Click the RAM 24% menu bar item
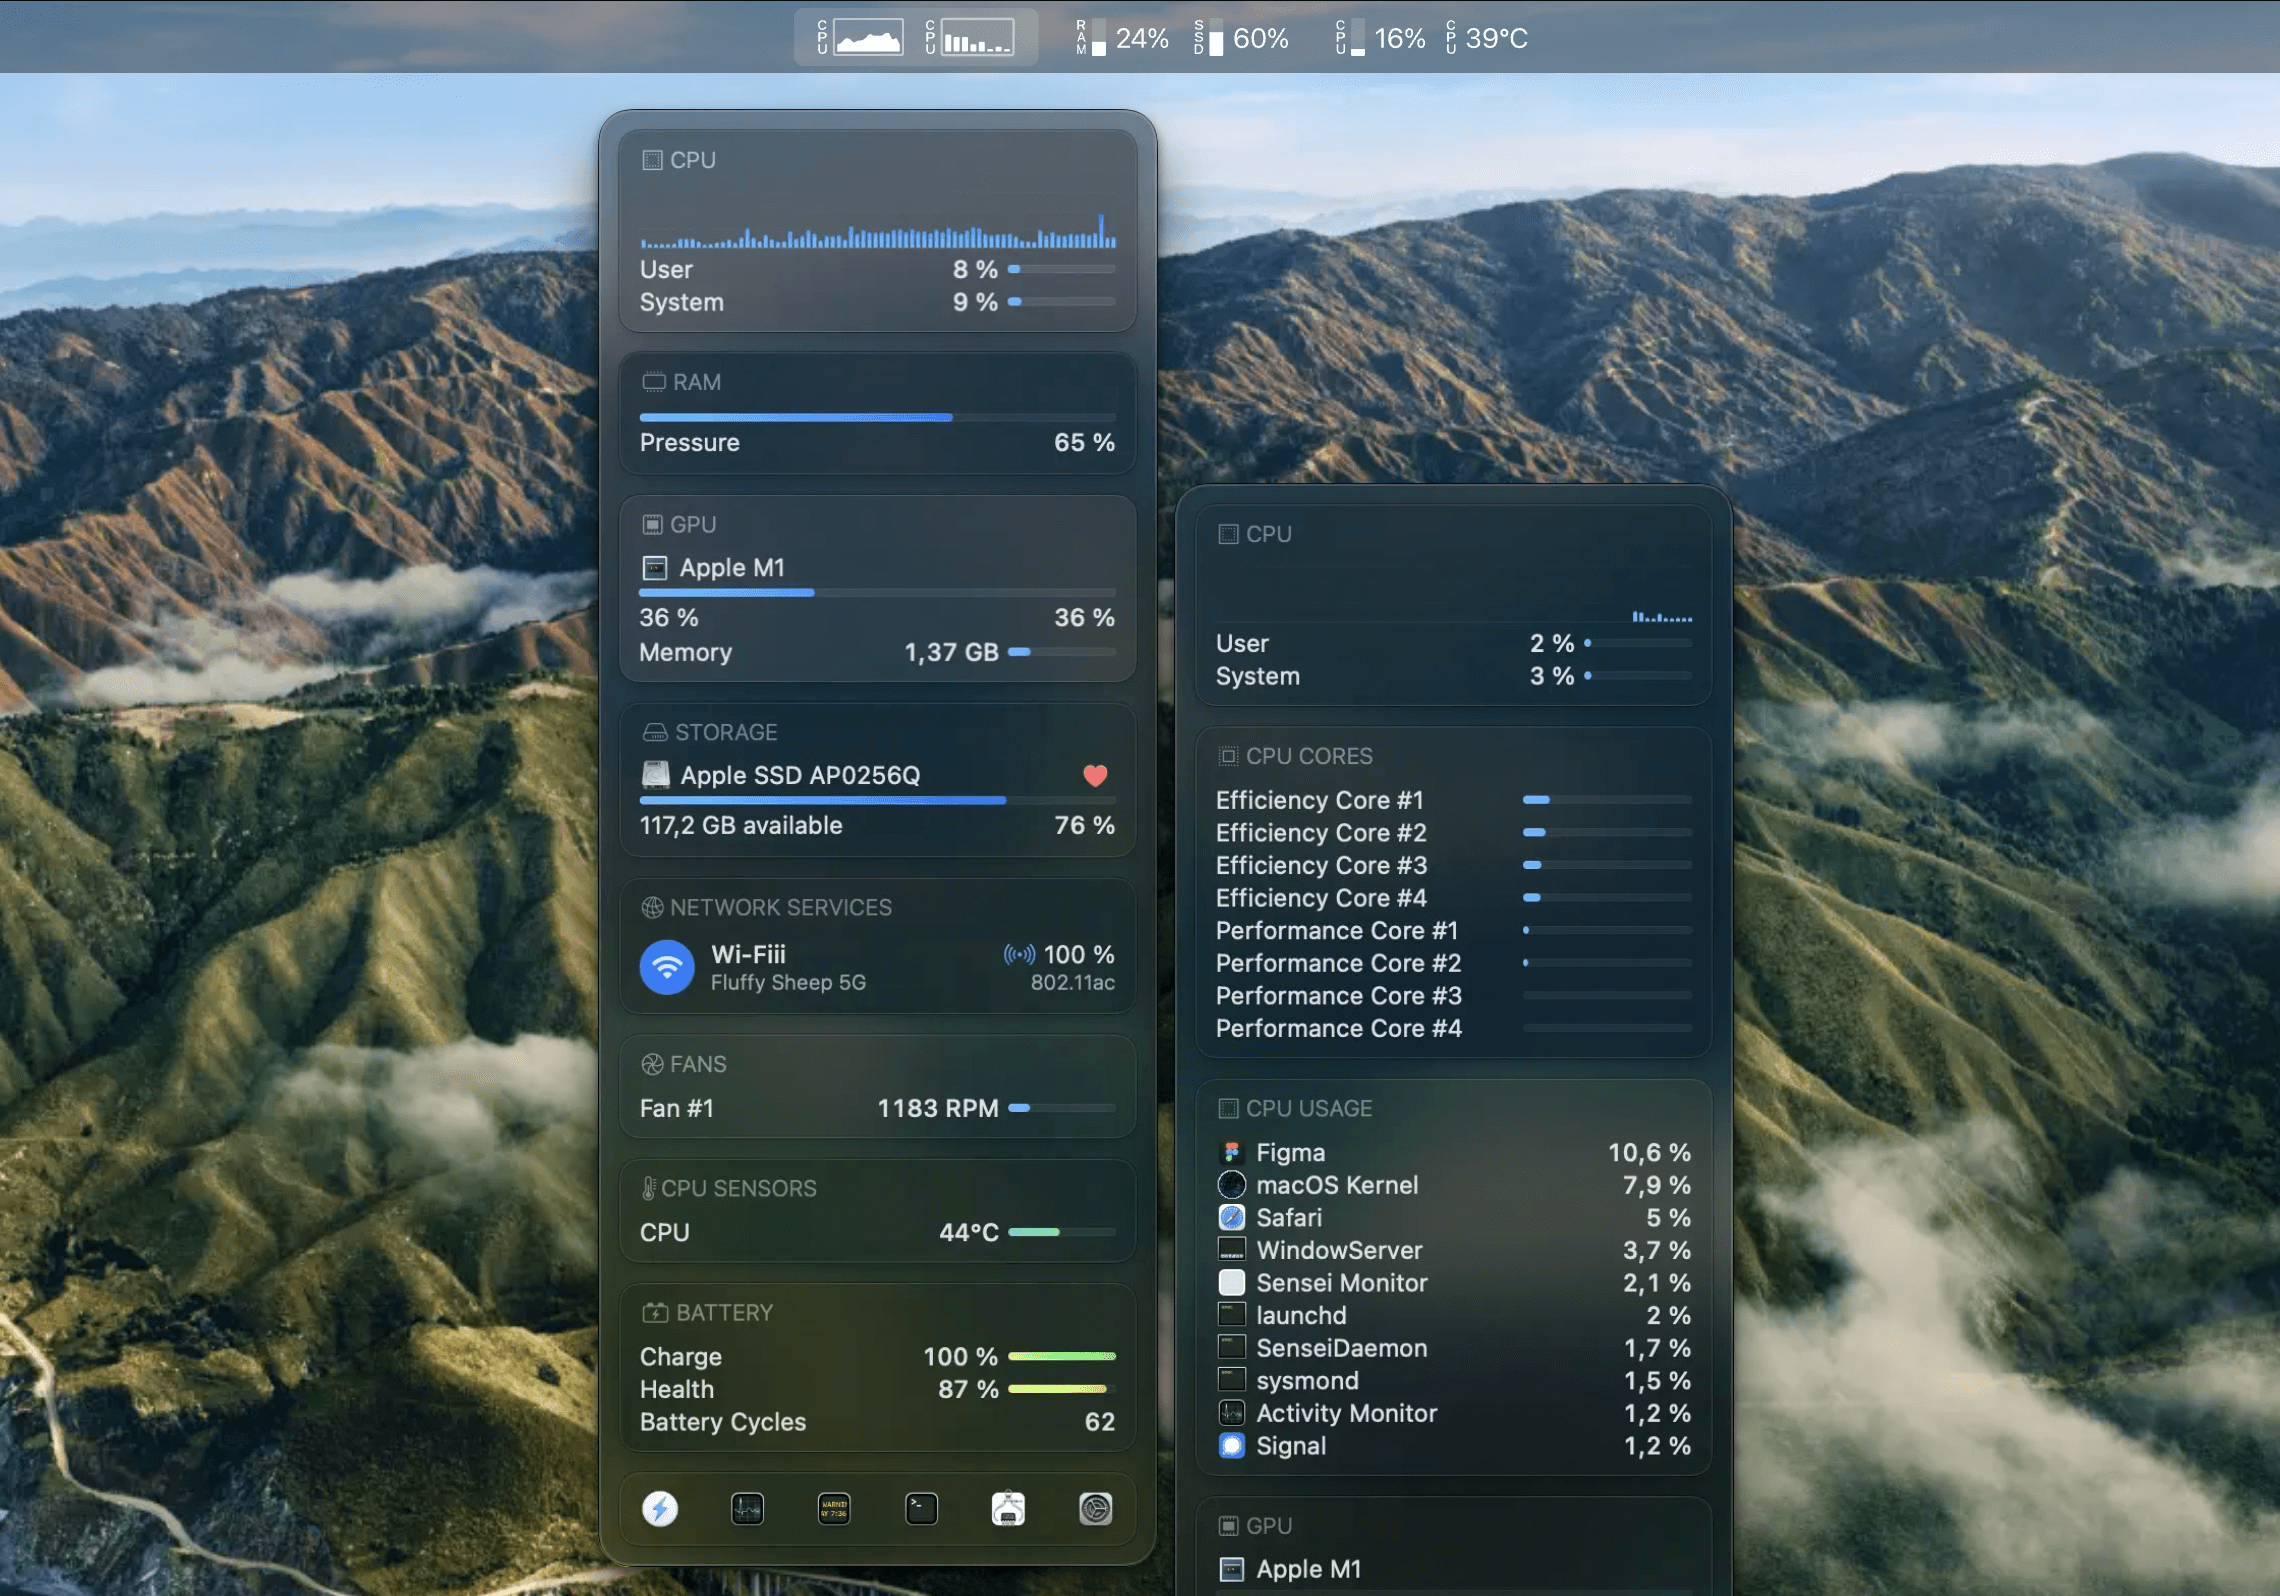Viewport: 2280px width, 1596px height. 1123,38
